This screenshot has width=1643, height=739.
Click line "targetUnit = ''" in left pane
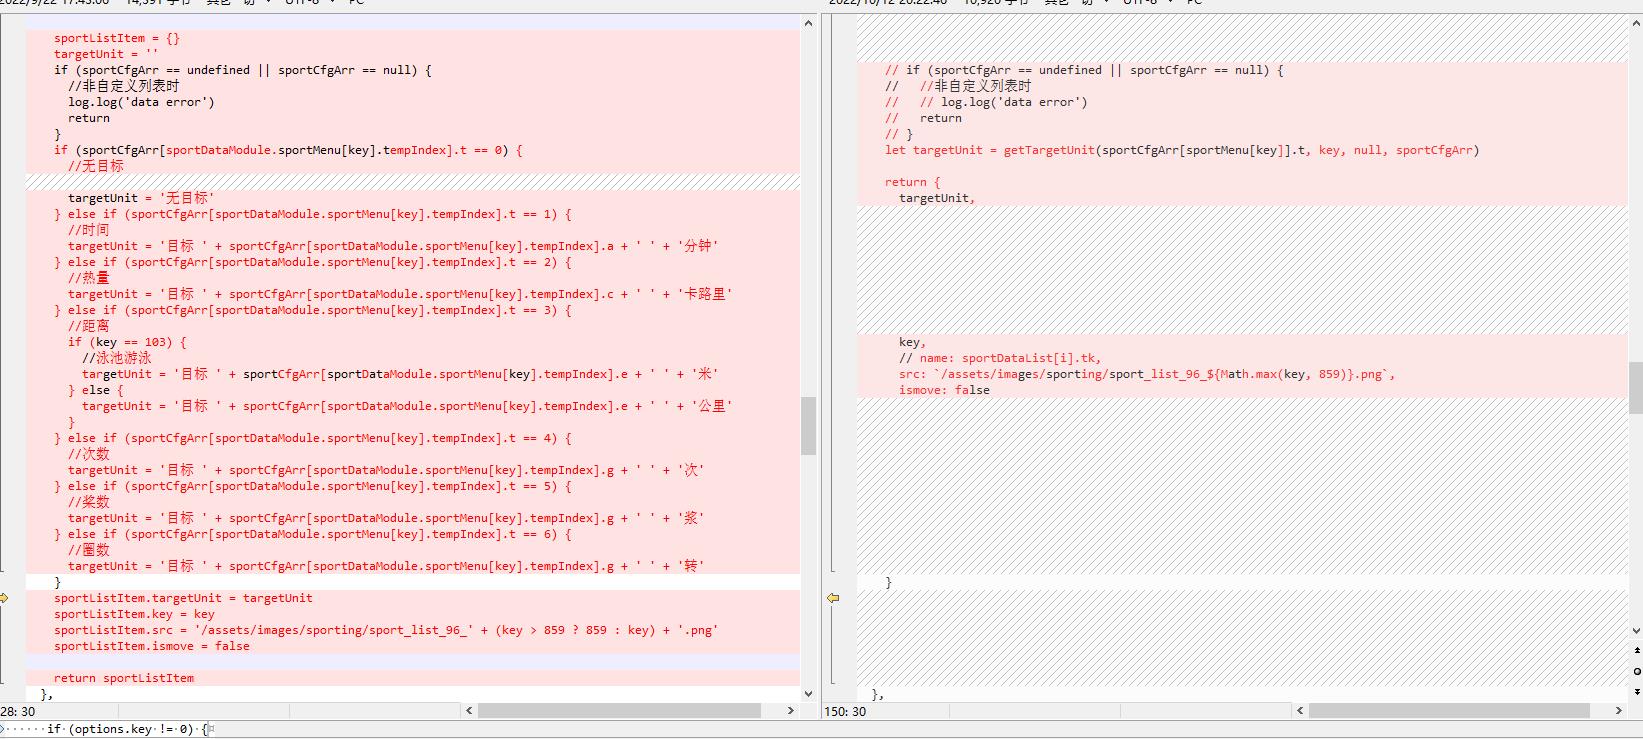(x=106, y=54)
